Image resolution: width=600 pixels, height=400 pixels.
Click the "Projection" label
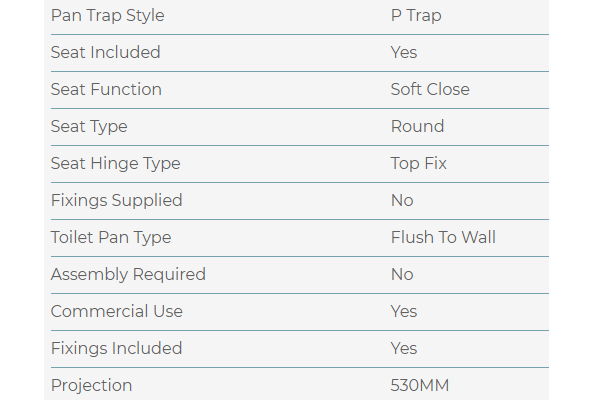[91, 385]
